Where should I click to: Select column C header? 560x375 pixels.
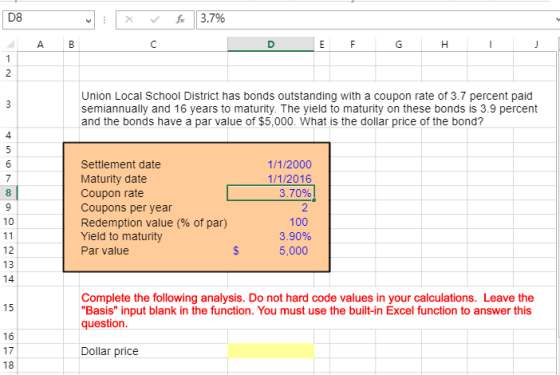click(x=153, y=44)
